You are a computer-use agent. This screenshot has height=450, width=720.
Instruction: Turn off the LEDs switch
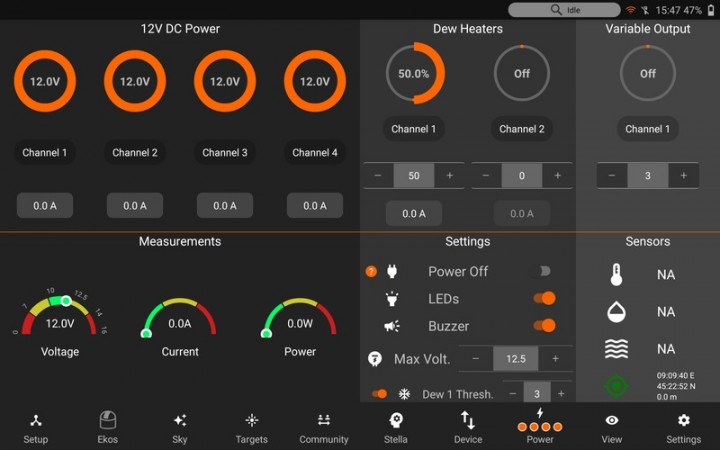click(x=543, y=298)
